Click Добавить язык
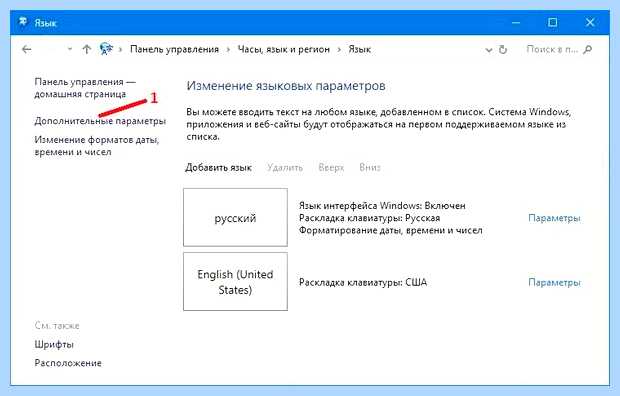Screen dimensions: 620x396 click(x=218, y=168)
